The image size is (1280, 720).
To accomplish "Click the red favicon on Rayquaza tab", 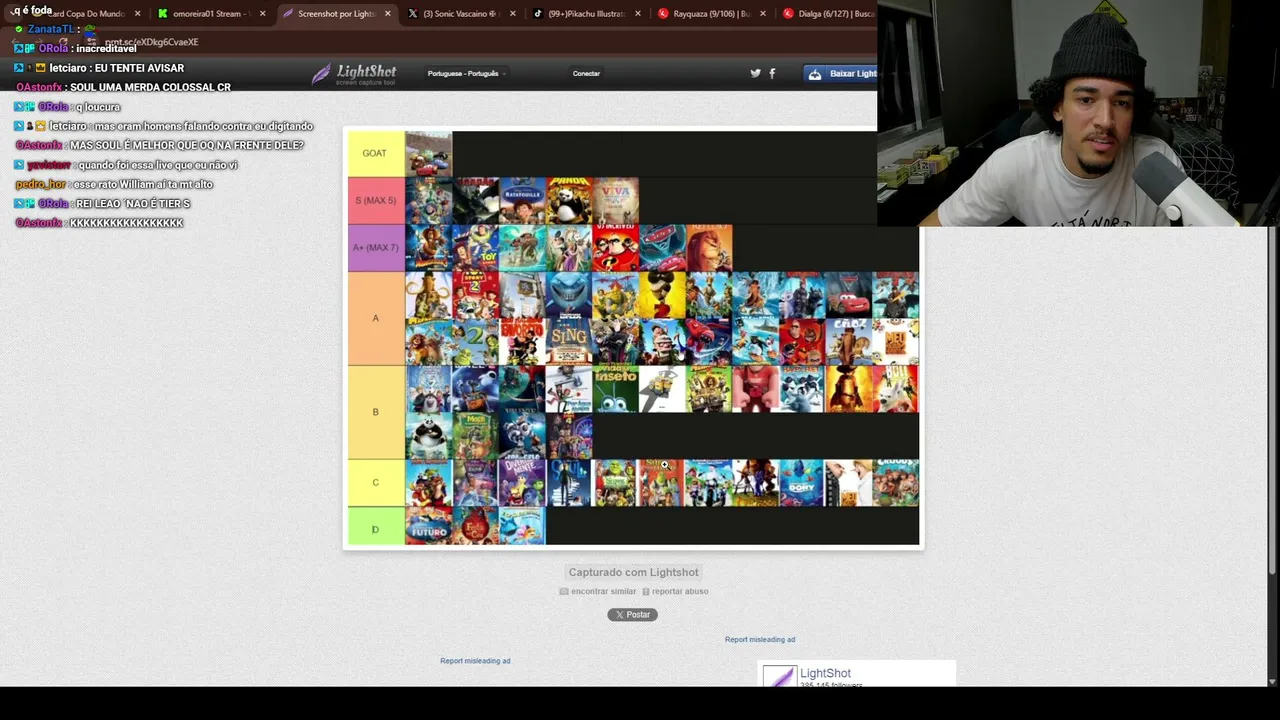I will [663, 14].
